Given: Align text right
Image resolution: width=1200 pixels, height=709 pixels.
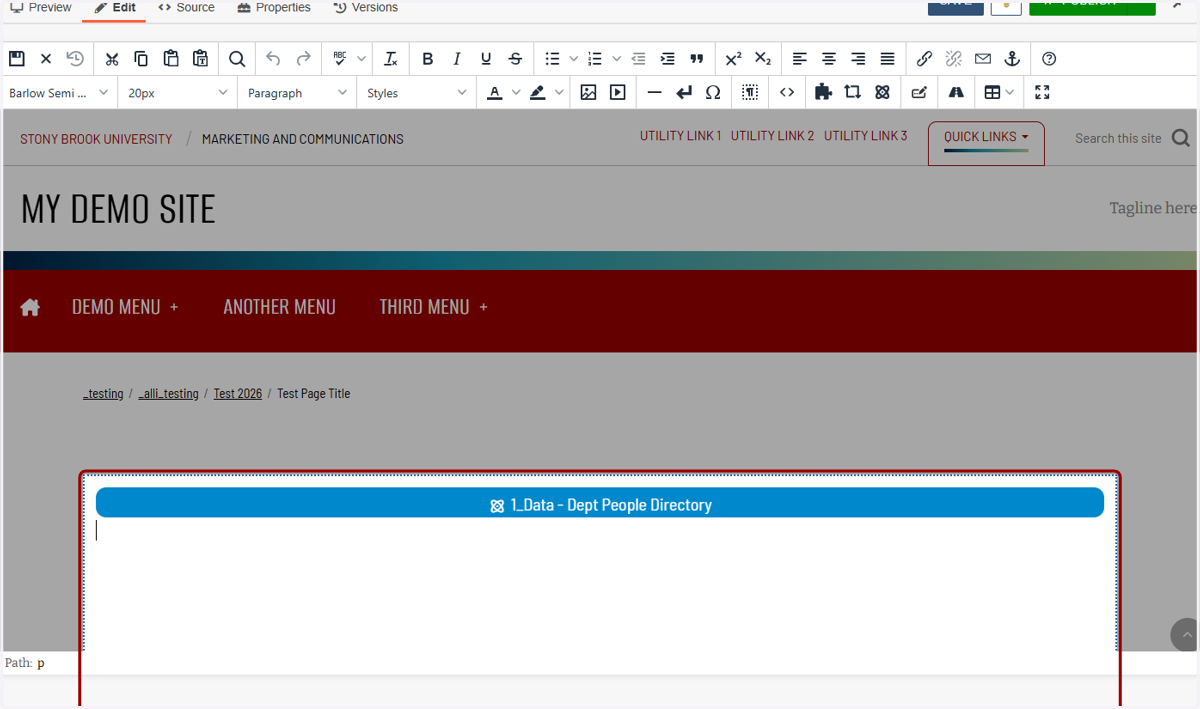Looking at the screenshot, I should 858,59.
